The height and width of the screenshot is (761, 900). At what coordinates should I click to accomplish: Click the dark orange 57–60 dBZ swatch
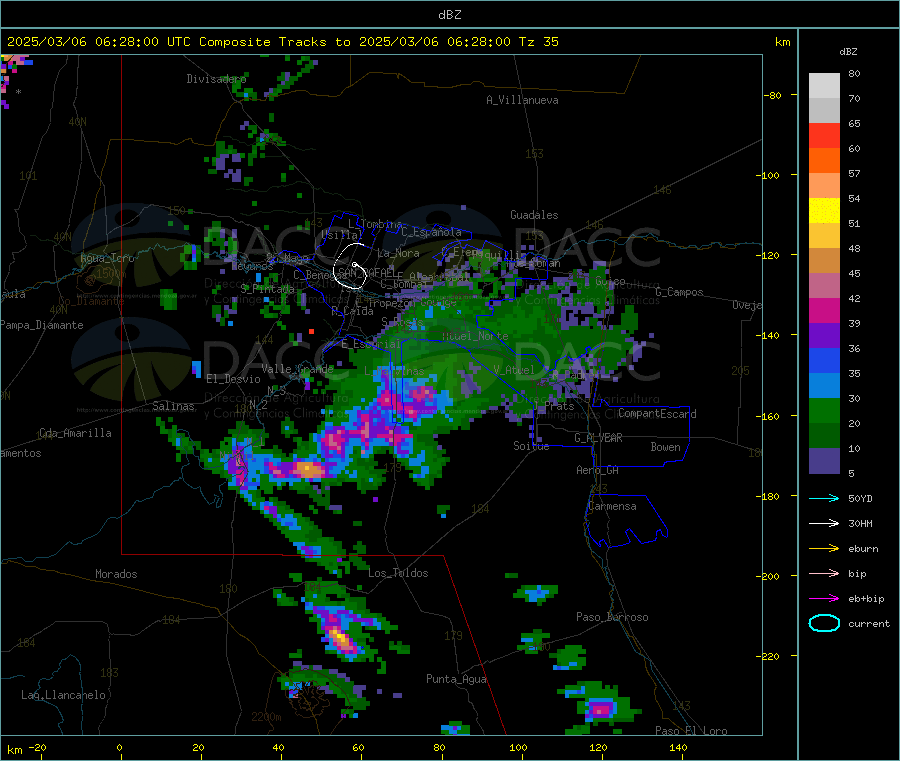coord(824,161)
